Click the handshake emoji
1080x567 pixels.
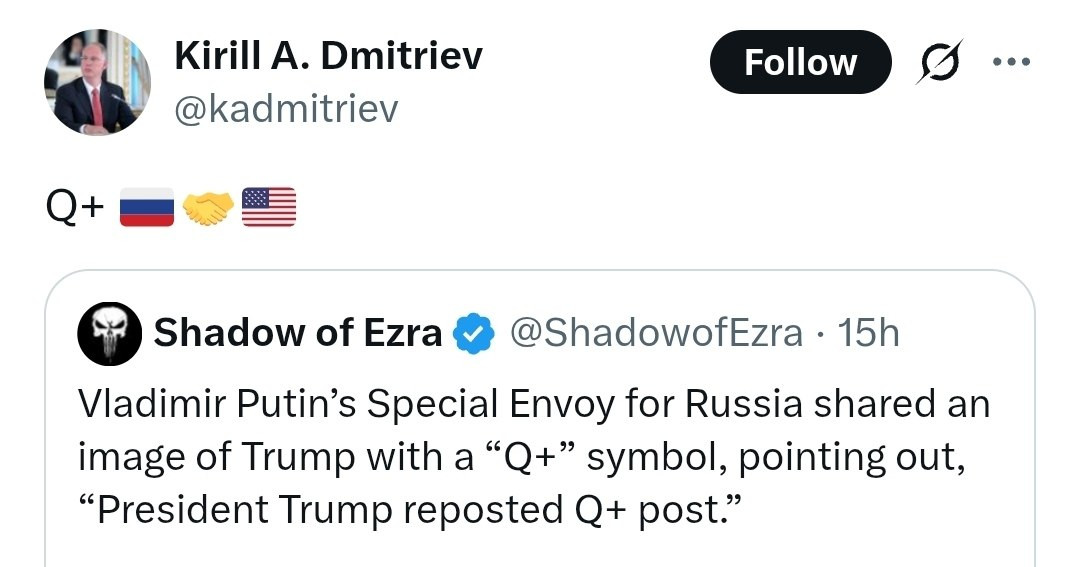pyautogui.click(x=208, y=207)
